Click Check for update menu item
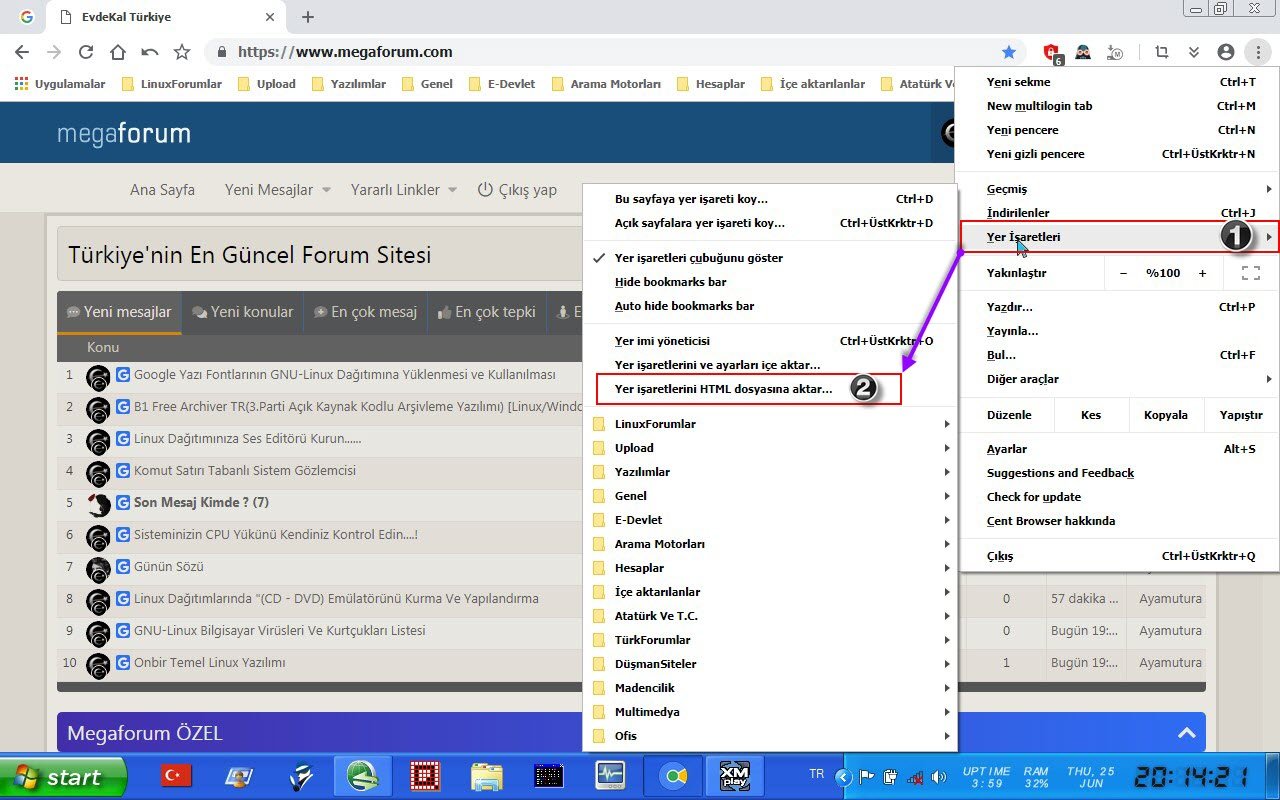 pos(1117,497)
